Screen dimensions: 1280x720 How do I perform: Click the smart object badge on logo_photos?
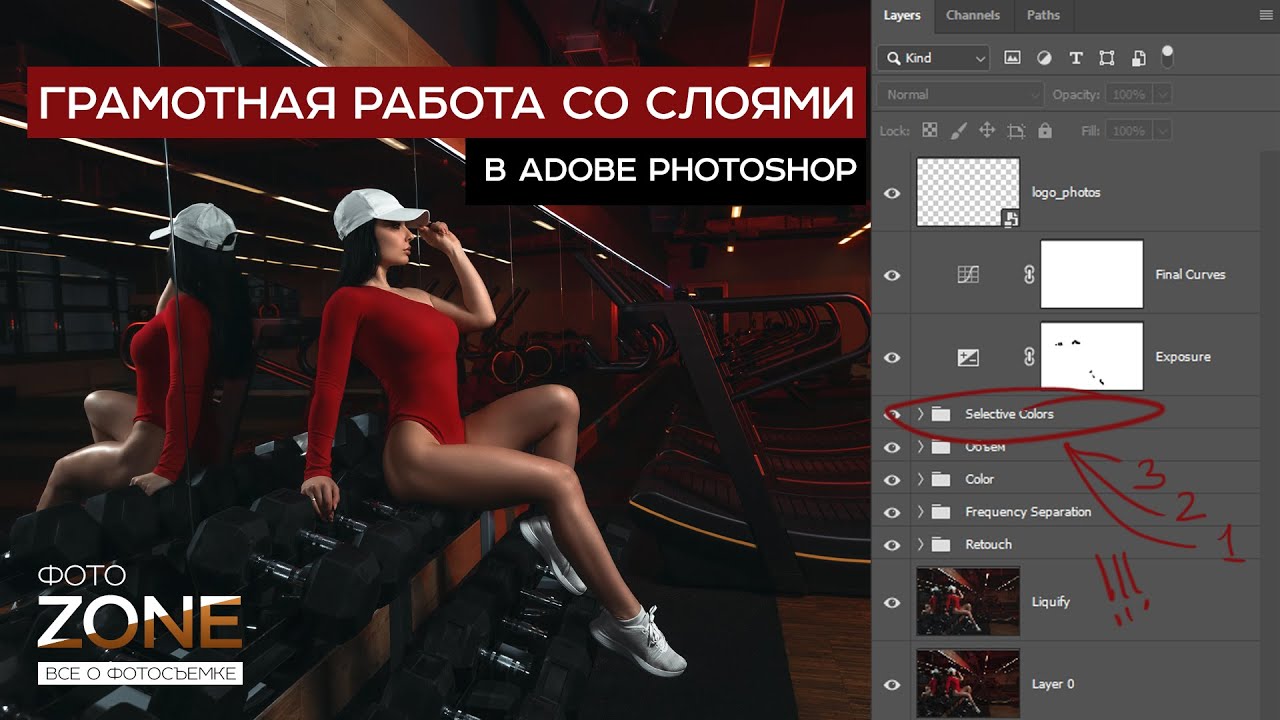tap(1010, 218)
